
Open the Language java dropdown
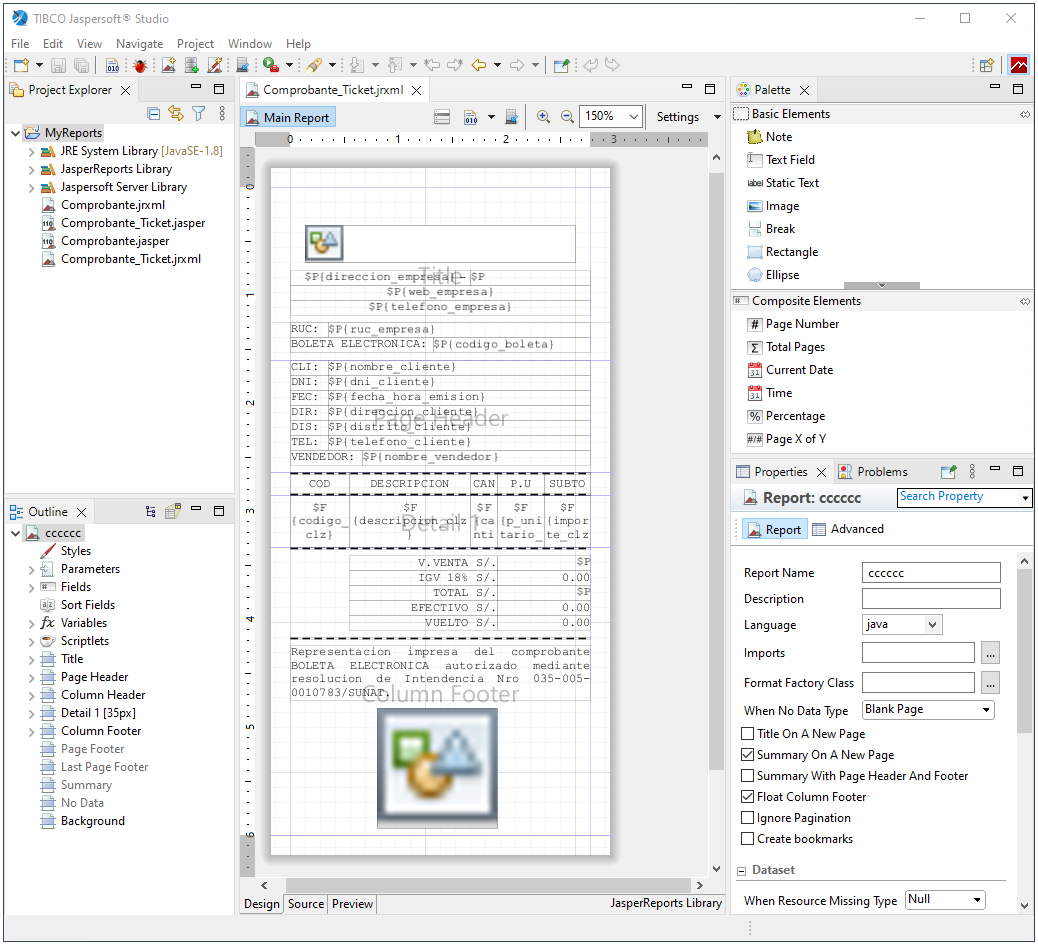(x=932, y=625)
